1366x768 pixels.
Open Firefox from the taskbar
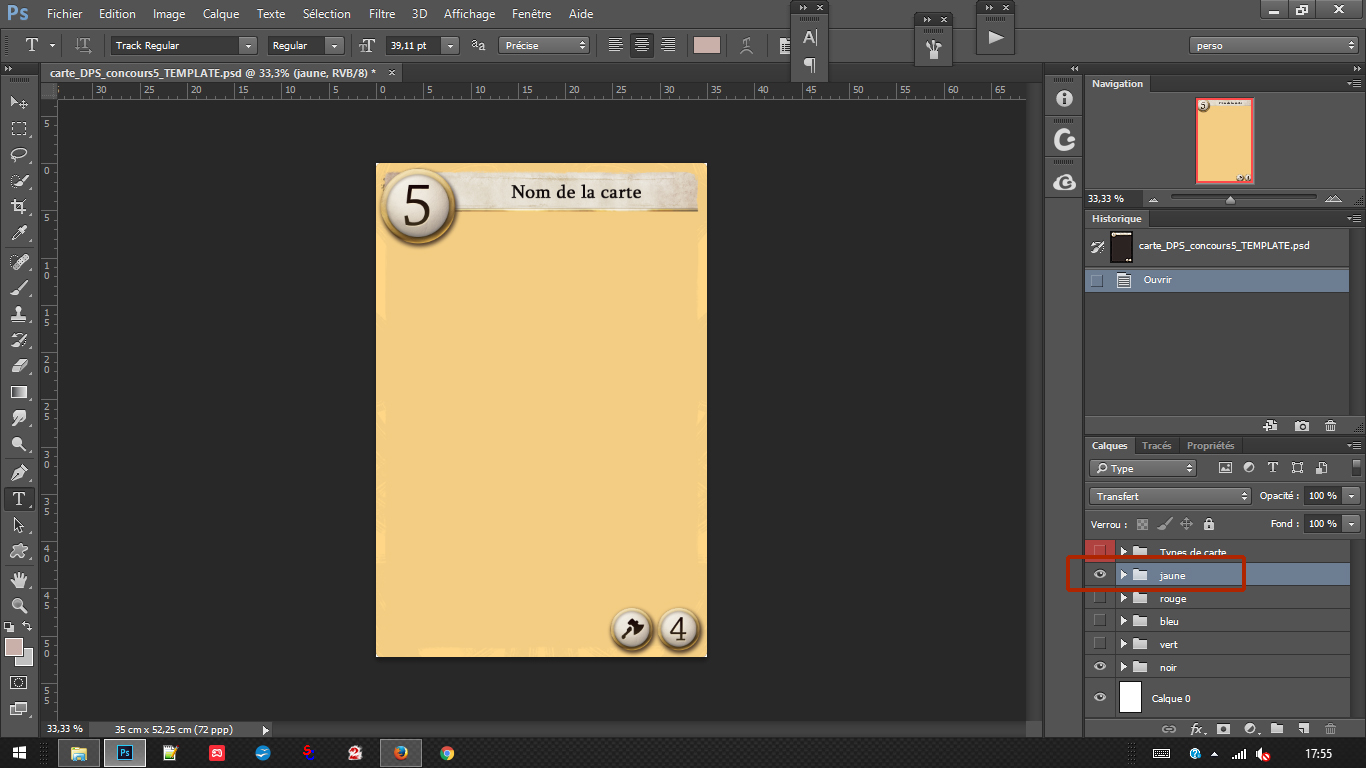pos(401,753)
